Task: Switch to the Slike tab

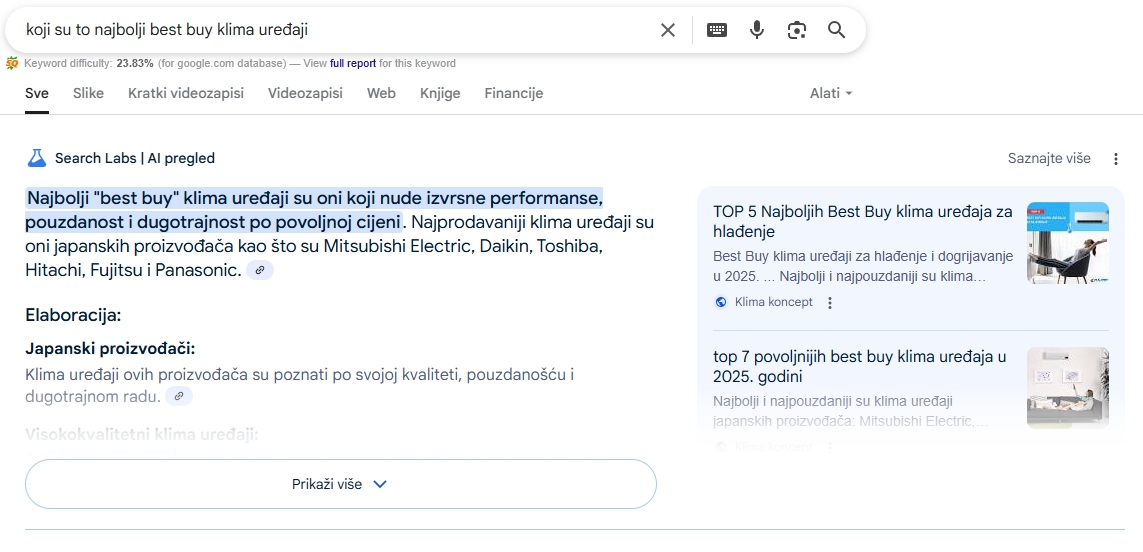Action: point(88,93)
